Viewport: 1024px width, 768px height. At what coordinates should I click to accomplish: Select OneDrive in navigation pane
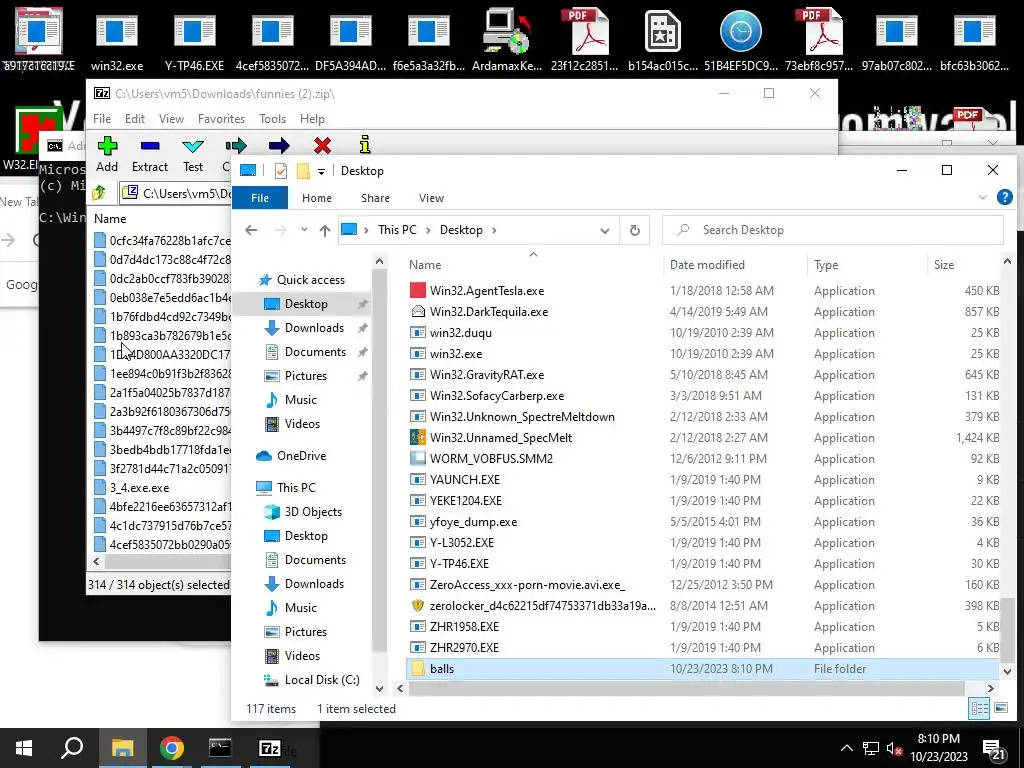coord(301,456)
